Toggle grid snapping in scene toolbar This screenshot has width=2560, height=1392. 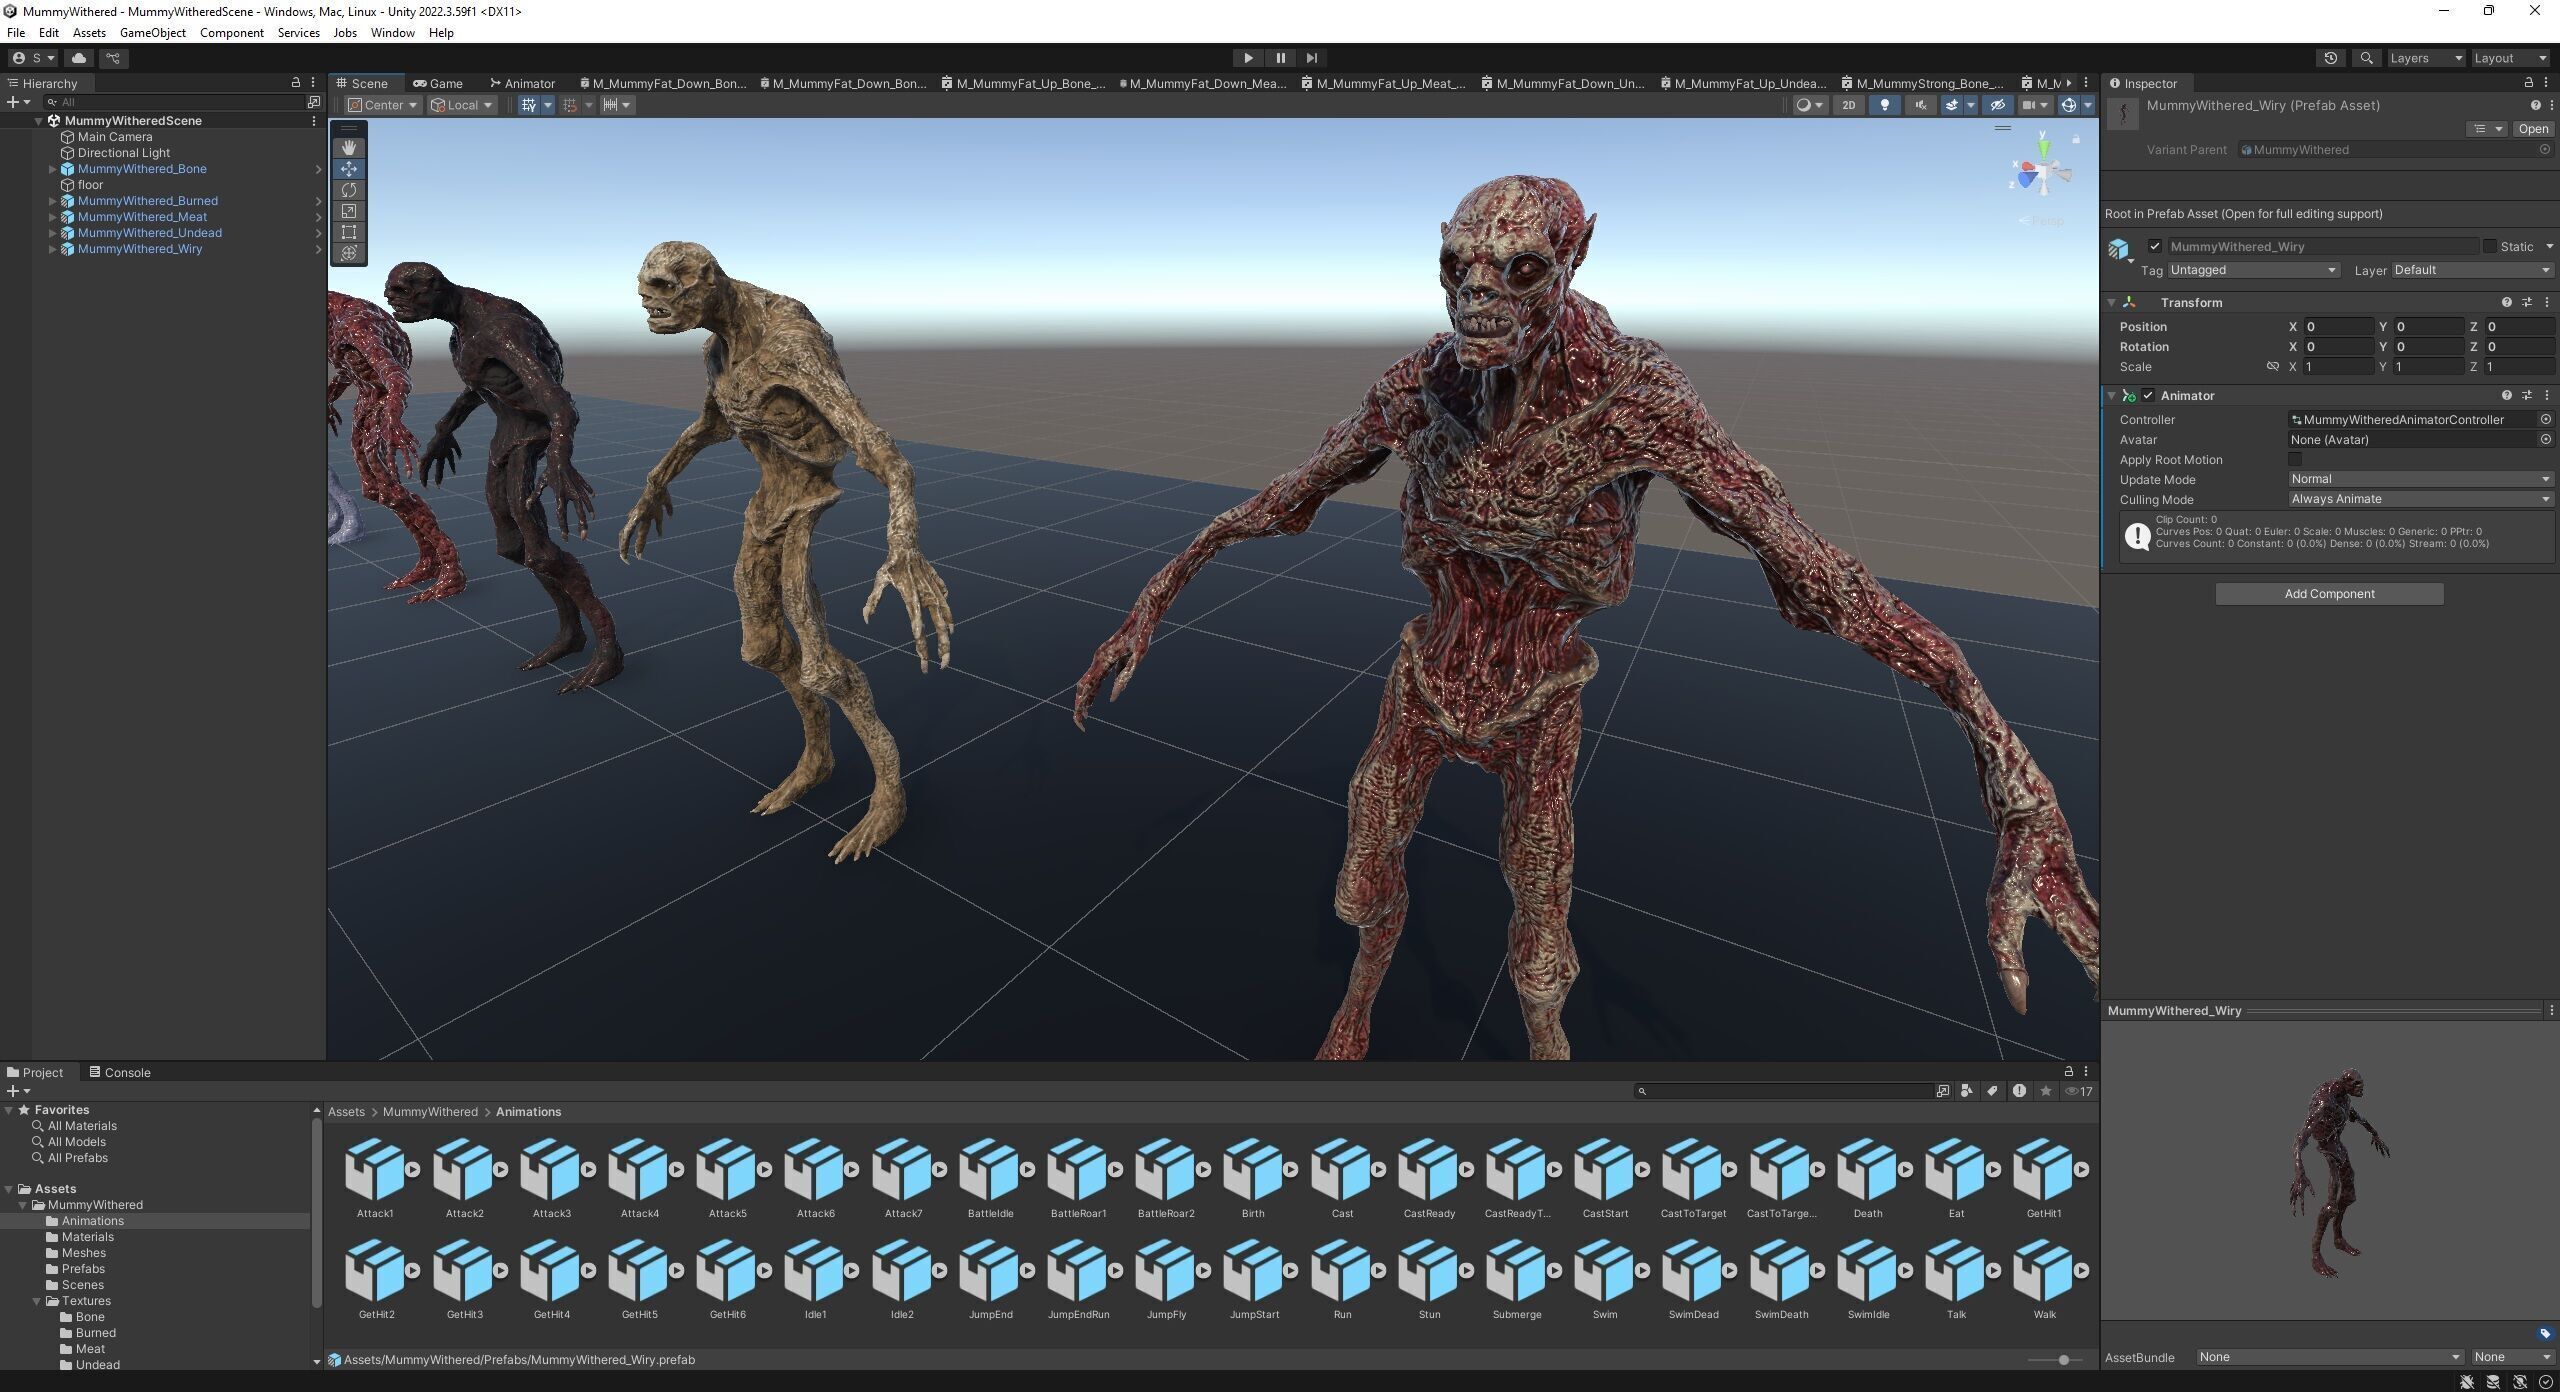[x=570, y=105]
